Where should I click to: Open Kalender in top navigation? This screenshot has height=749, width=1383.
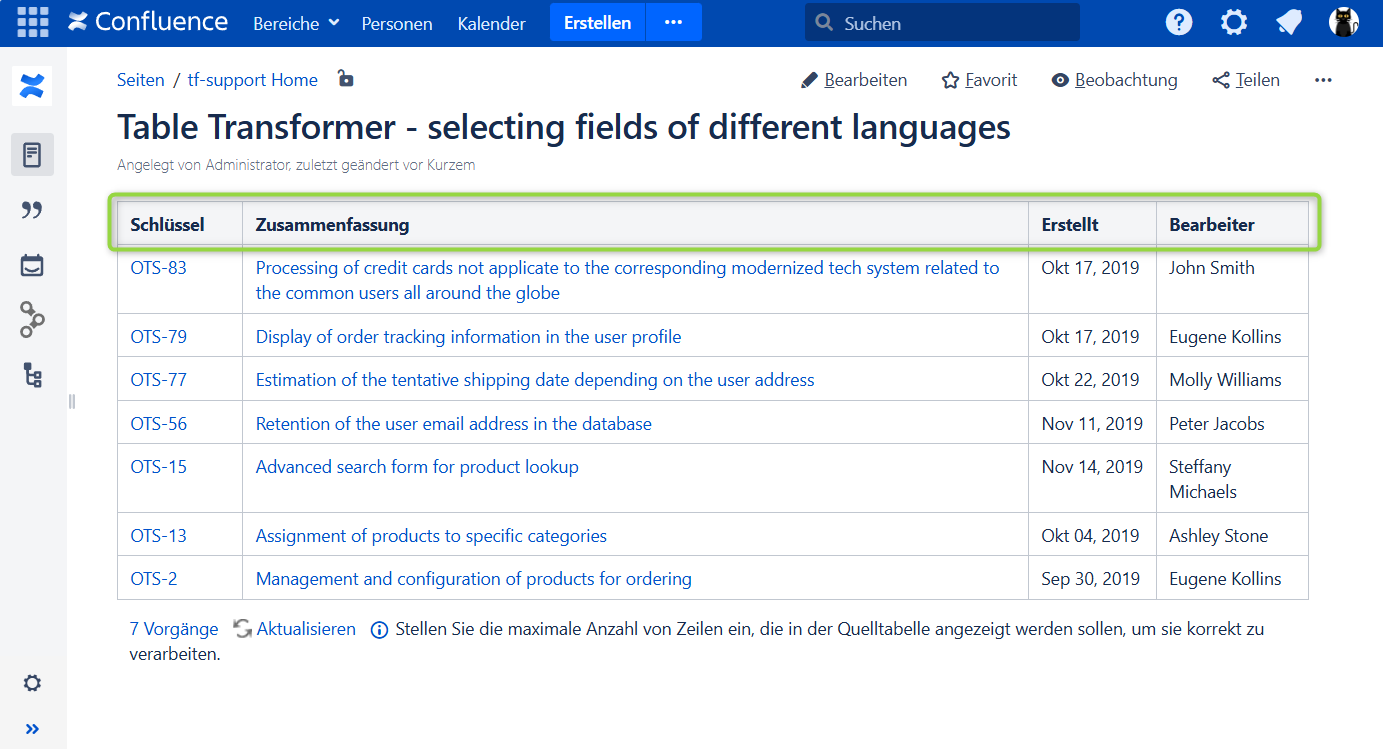coord(491,23)
